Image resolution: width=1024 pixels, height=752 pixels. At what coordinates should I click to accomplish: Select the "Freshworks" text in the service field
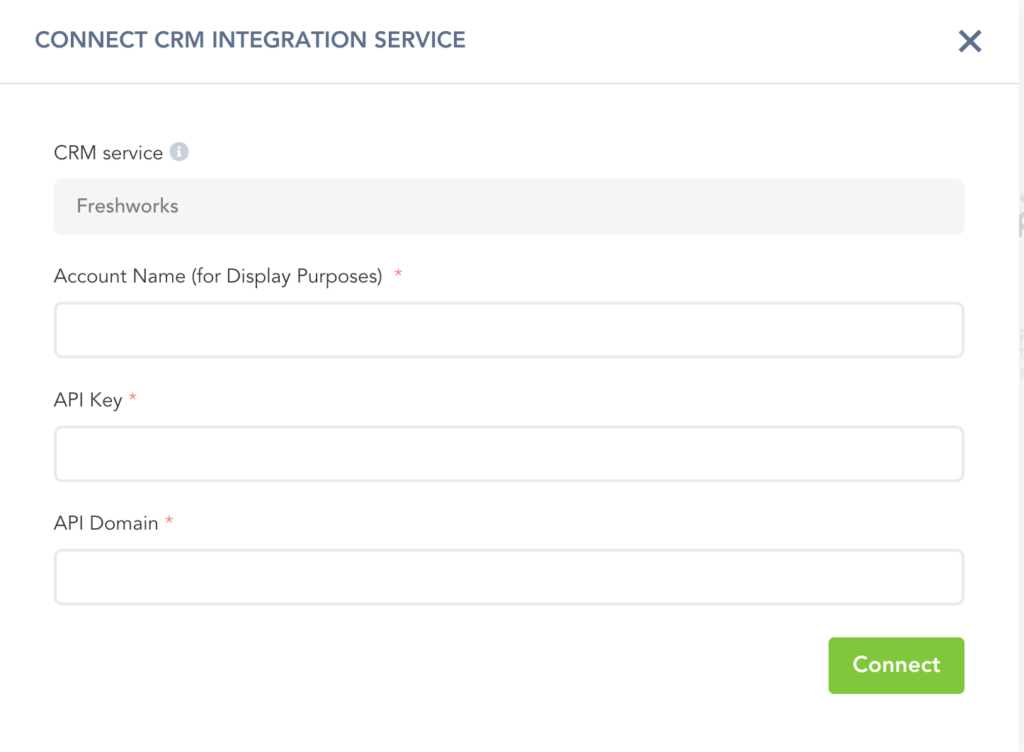click(x=127, y=207)
